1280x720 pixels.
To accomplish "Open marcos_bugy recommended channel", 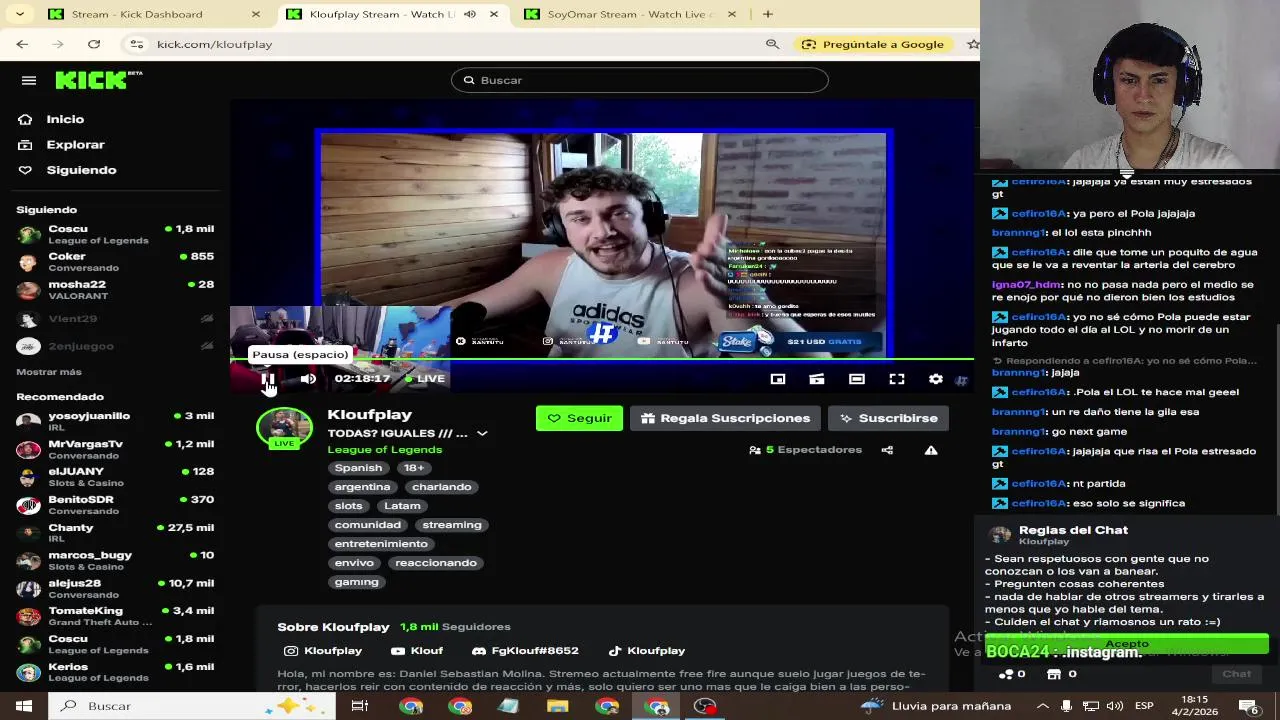I will [x=116, y=561].
